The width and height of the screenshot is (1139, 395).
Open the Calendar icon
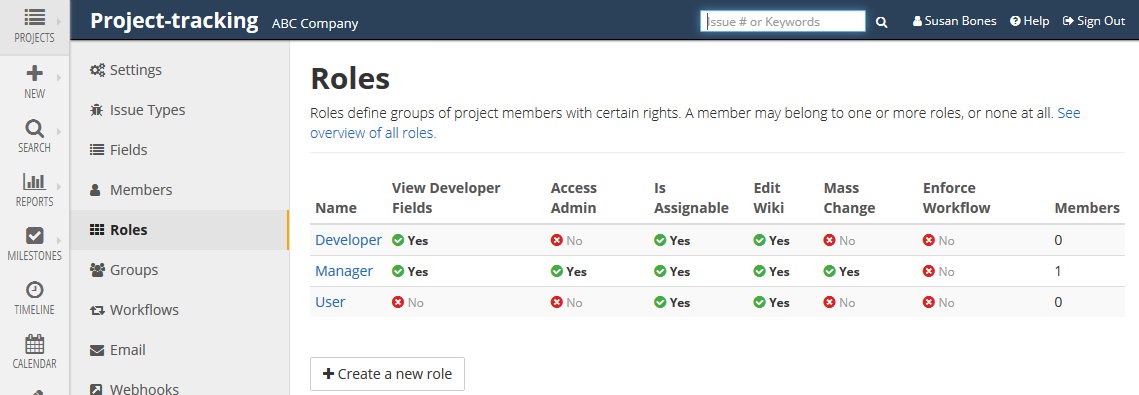click(x=34, y=344)
